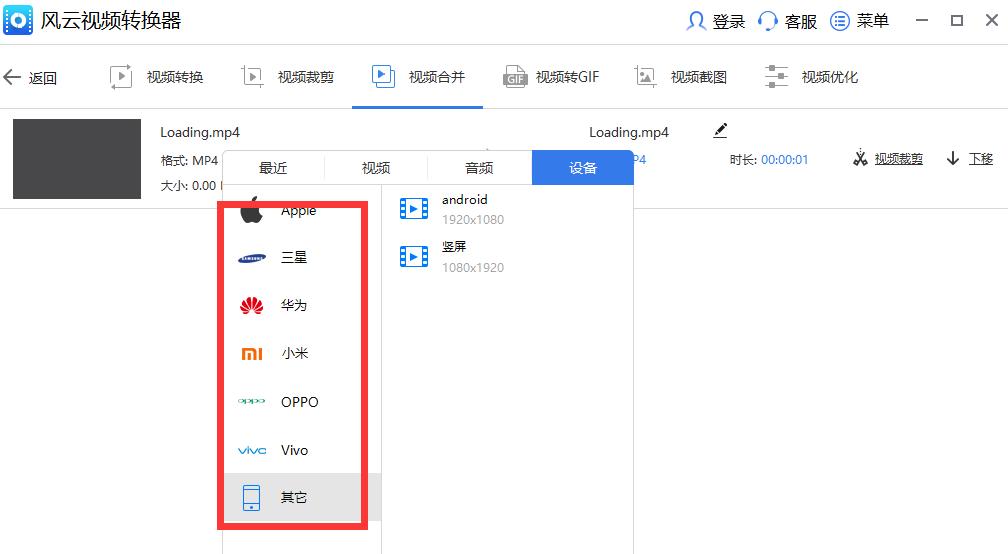
Task: Choose the 其它 device category
Action: (302, 497)
